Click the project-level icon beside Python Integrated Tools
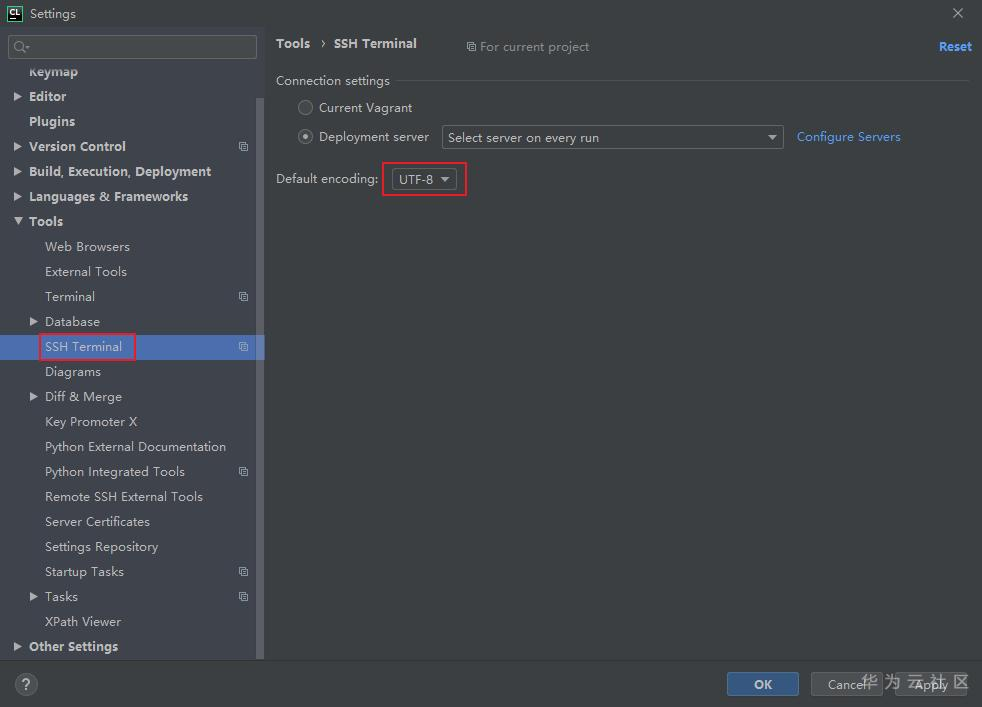The height and width of the screenshot is (707, 982). (243, 472)
